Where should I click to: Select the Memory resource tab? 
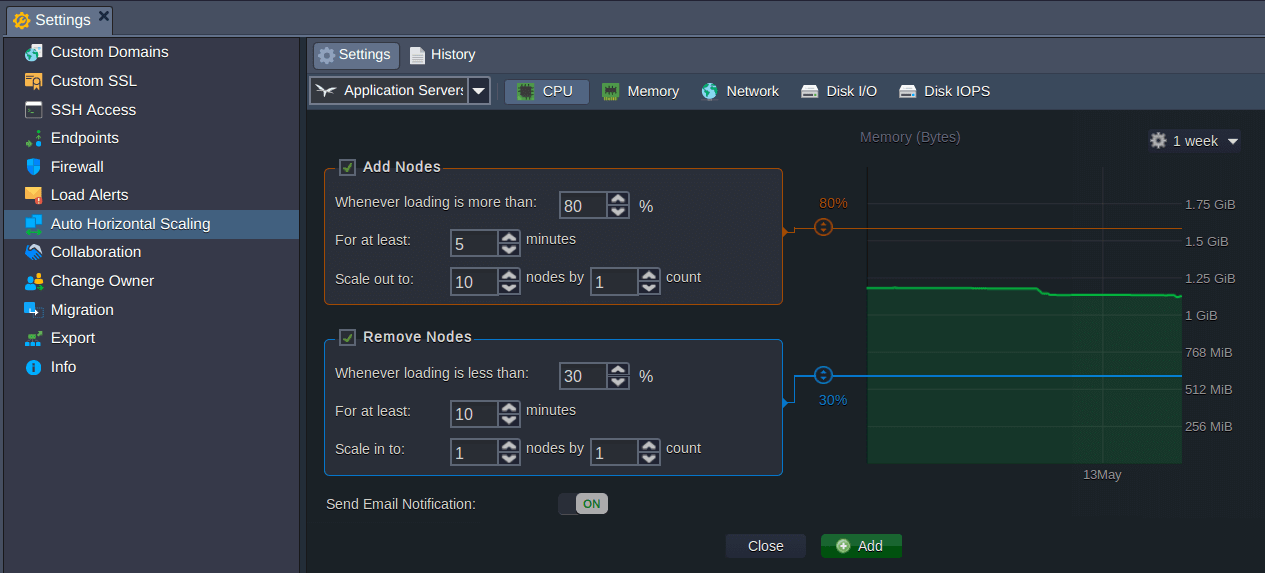[640, 91]
